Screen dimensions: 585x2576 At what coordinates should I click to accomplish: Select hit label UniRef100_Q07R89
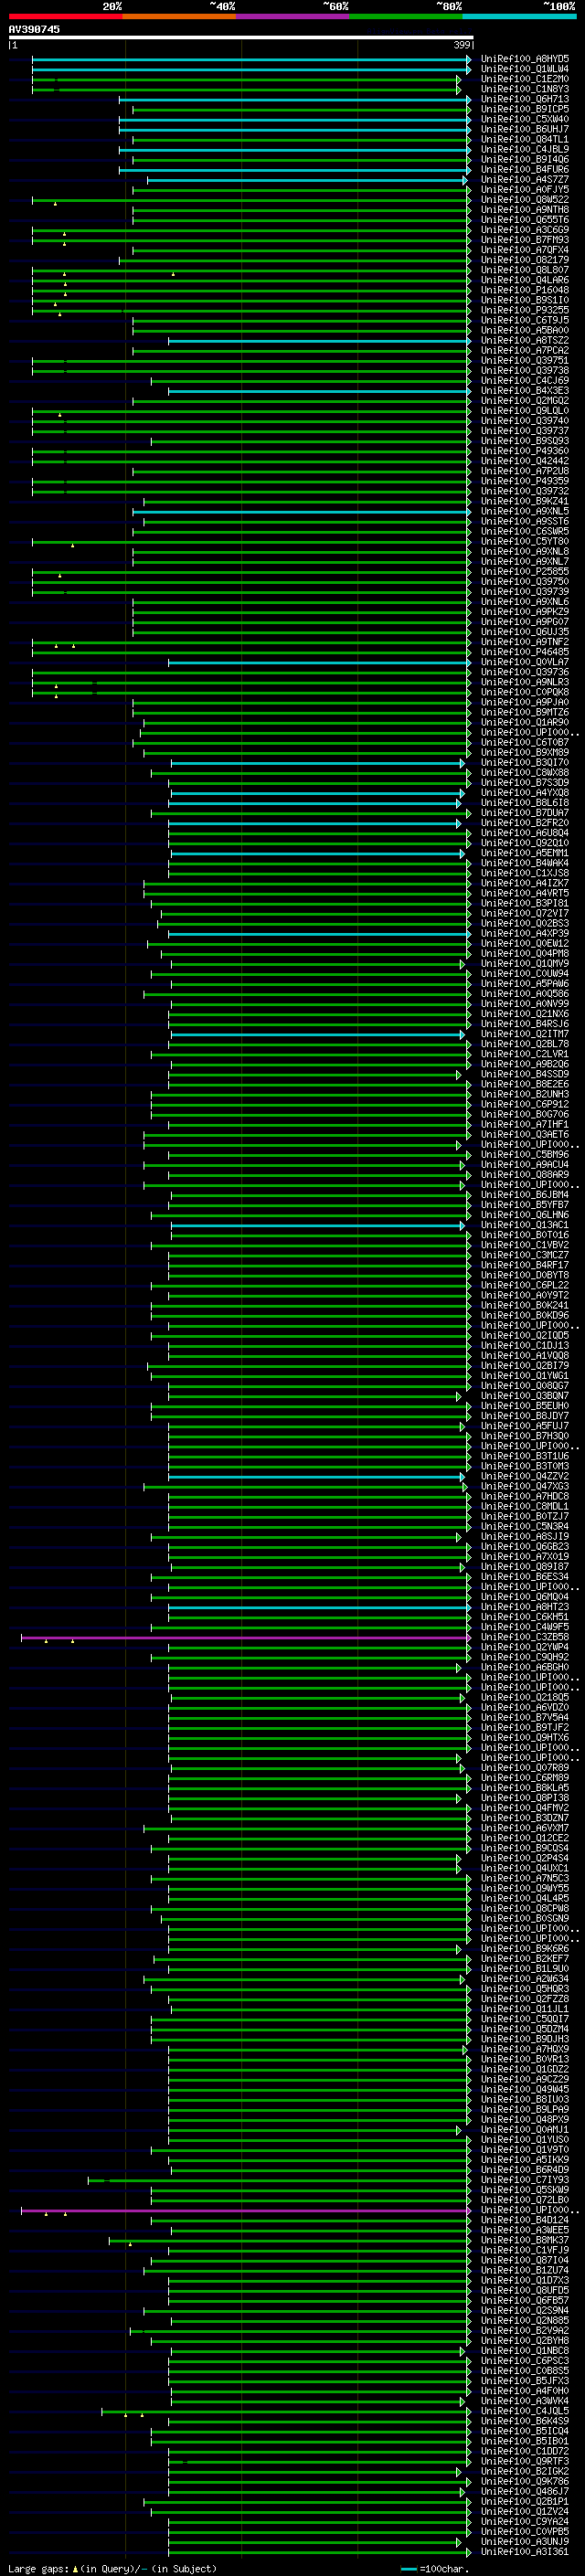[x=524, y=1768]
